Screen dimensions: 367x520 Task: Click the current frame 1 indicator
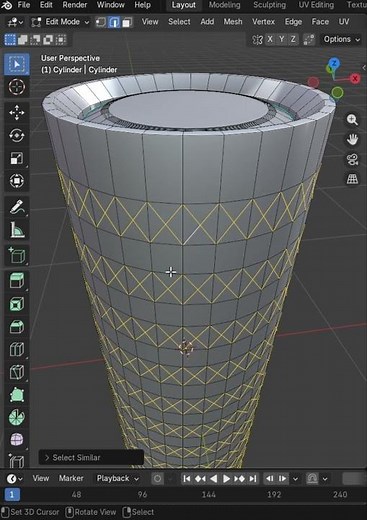tap(12, 494)
